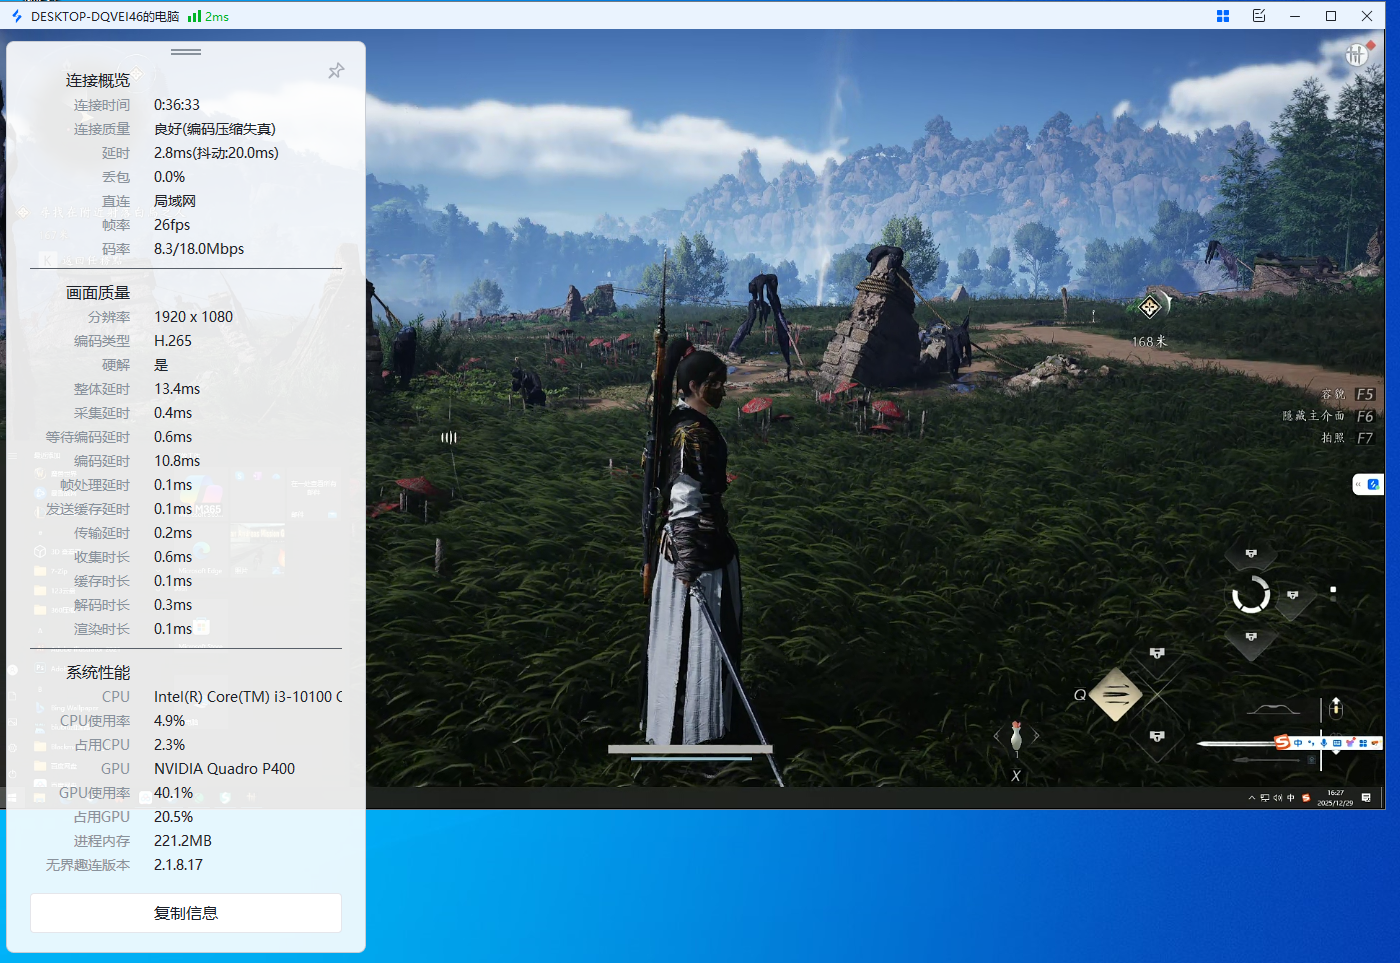Select the 隐藏主介面 F6 option

point(1328,416)
